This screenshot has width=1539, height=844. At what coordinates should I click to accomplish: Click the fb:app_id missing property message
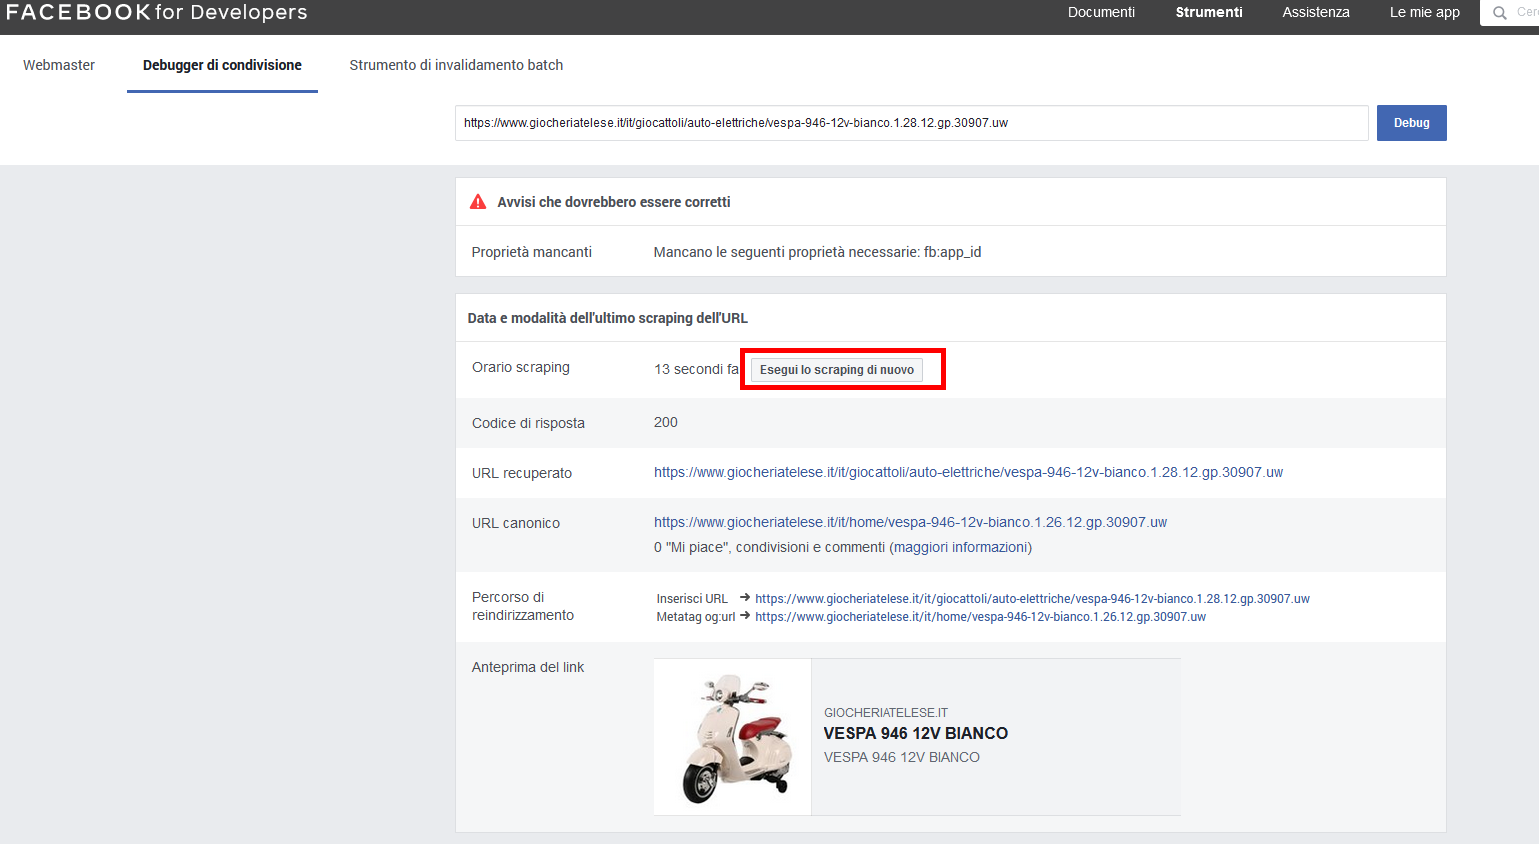pyautogui.click(x=817, y=252)
